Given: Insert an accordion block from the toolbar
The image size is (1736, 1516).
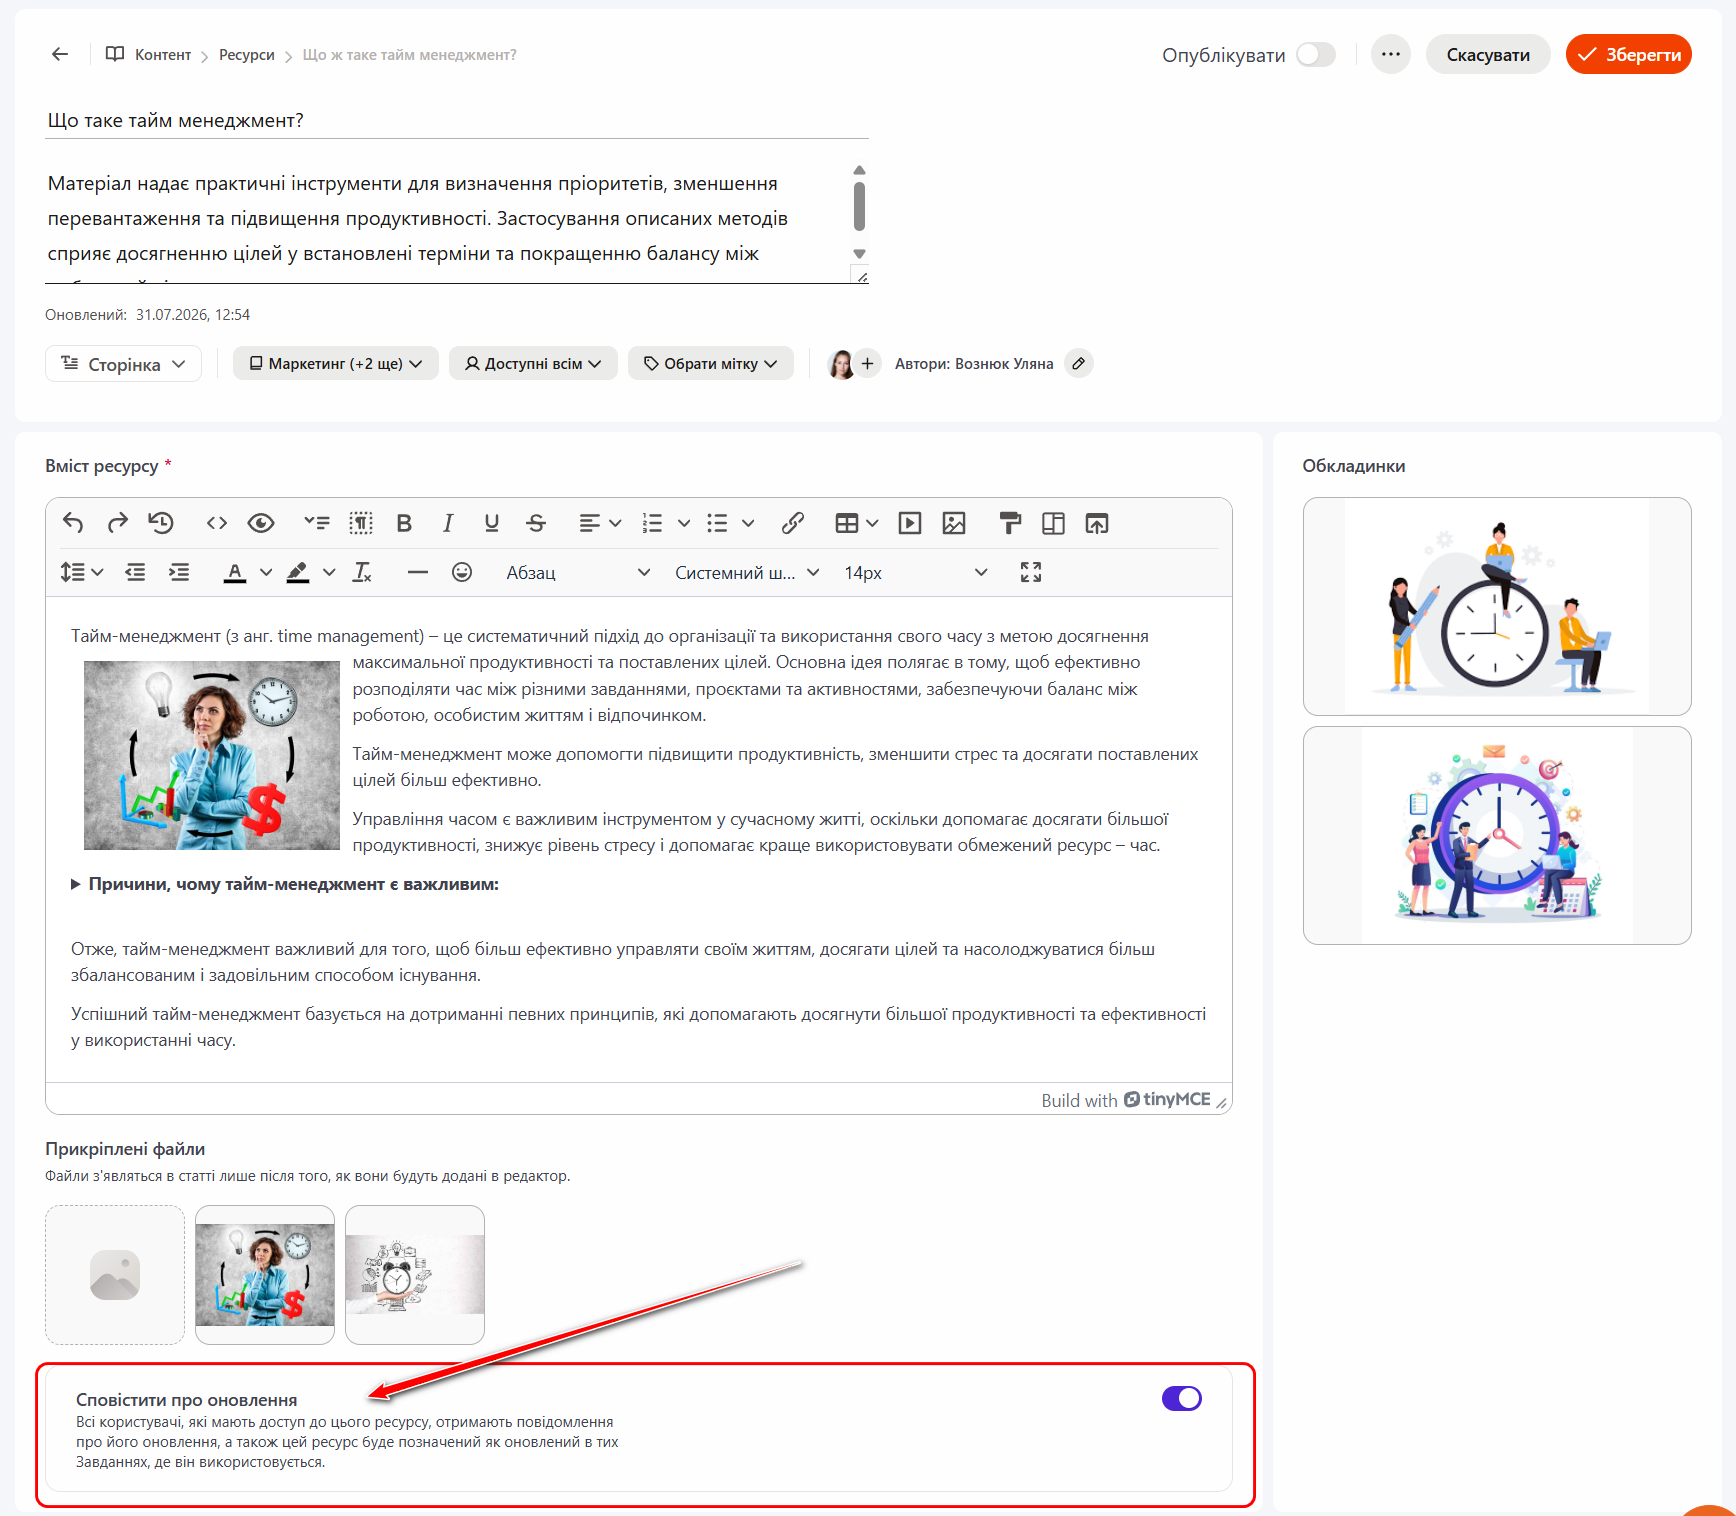Looking at the screenshot, I should [317, 523].
